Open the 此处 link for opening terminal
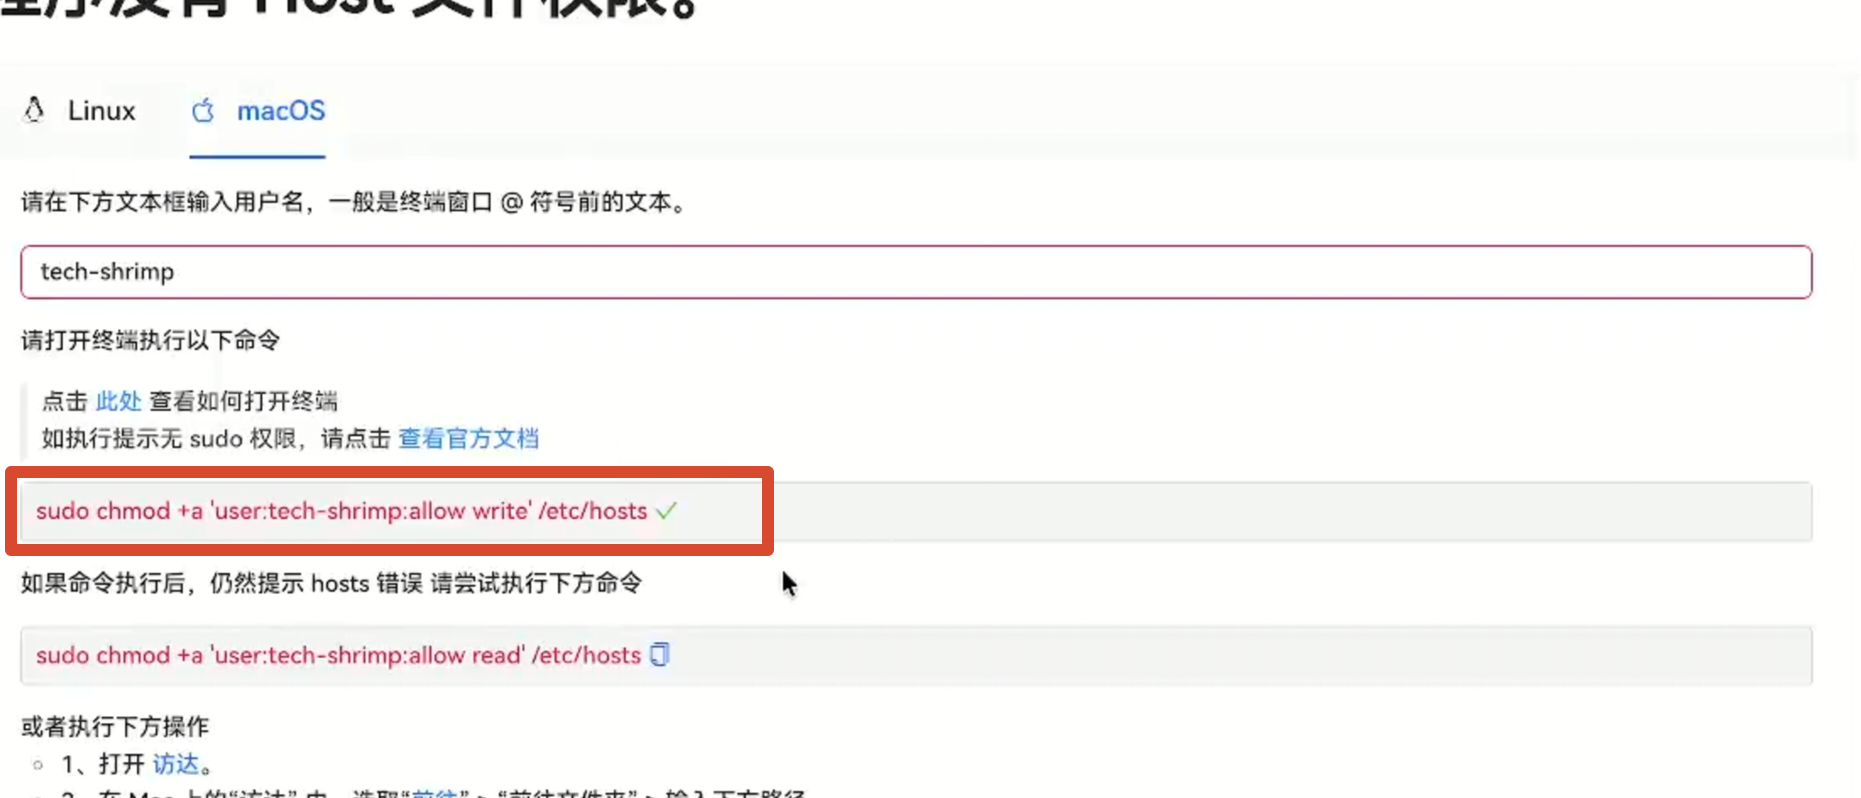 [118, 401]
